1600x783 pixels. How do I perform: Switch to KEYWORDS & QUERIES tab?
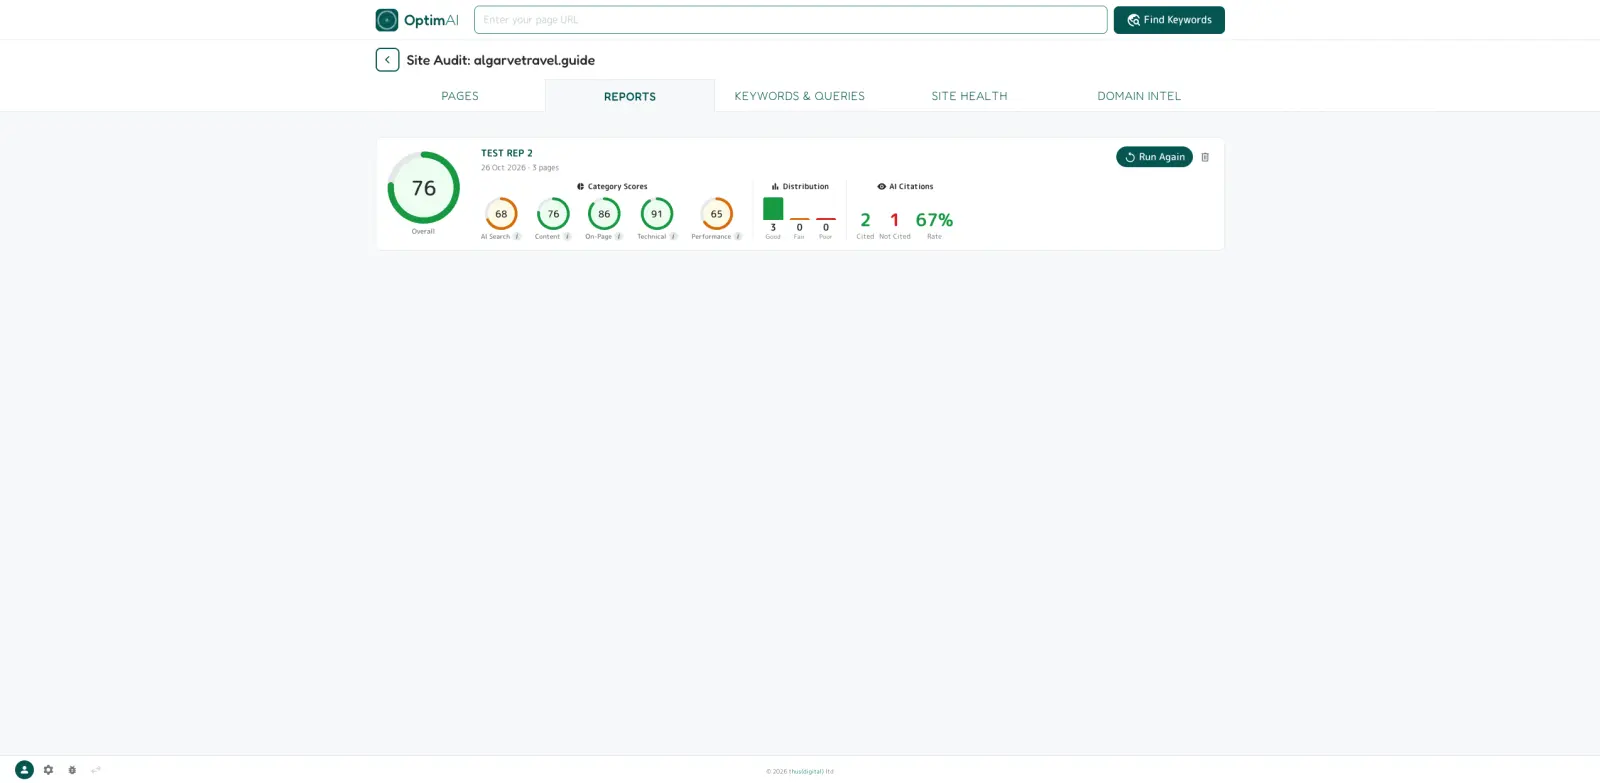tap(800, 96)
